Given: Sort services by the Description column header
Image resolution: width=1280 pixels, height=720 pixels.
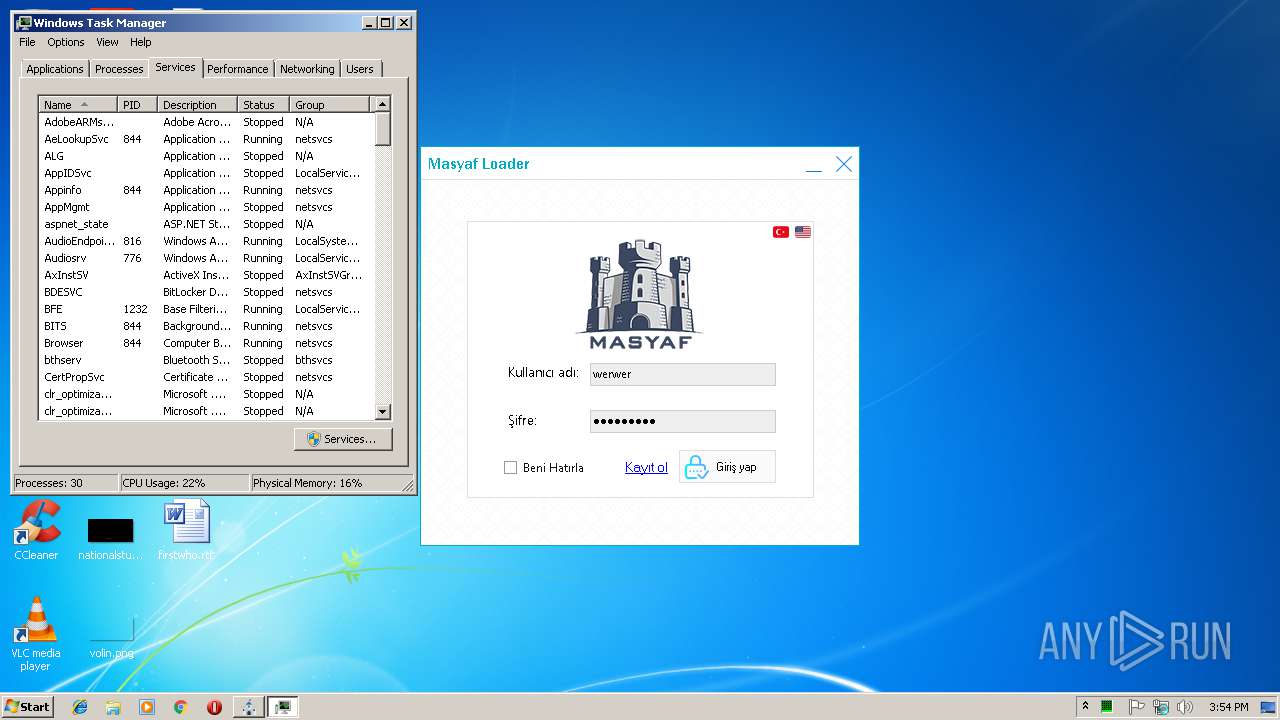Looking at the screenshot, I should (197, 105).
